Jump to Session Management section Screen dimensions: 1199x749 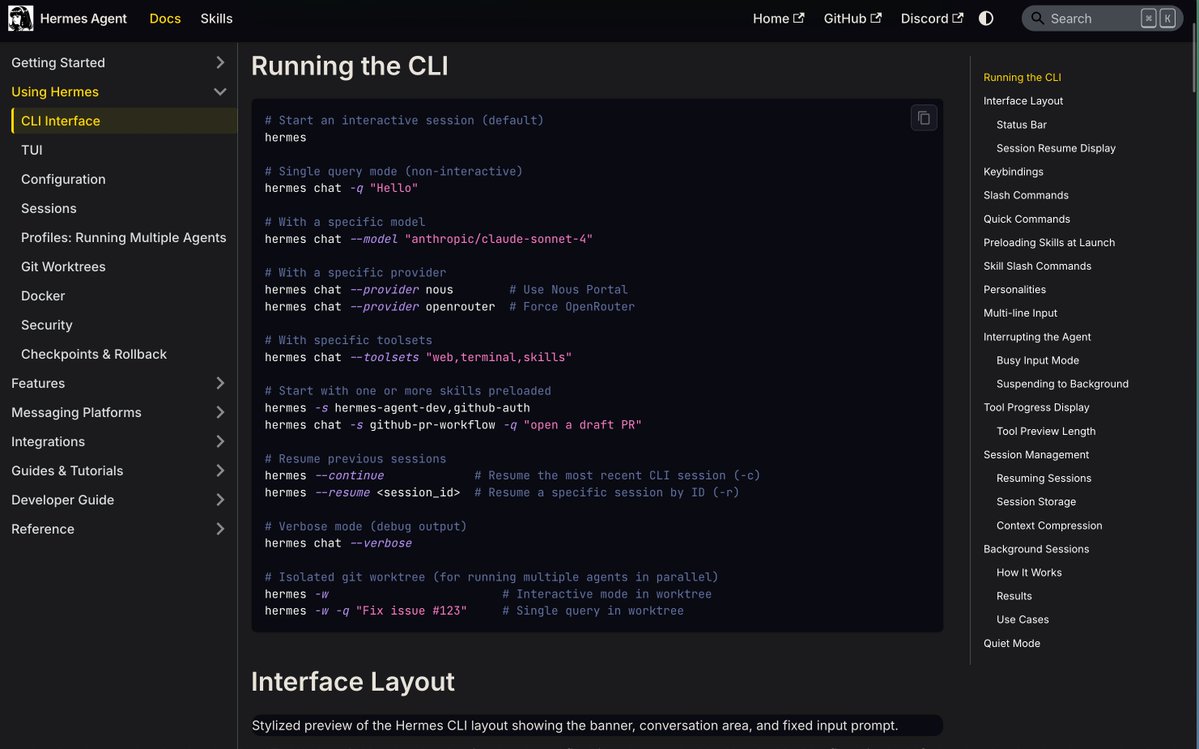click(1036, 455)
